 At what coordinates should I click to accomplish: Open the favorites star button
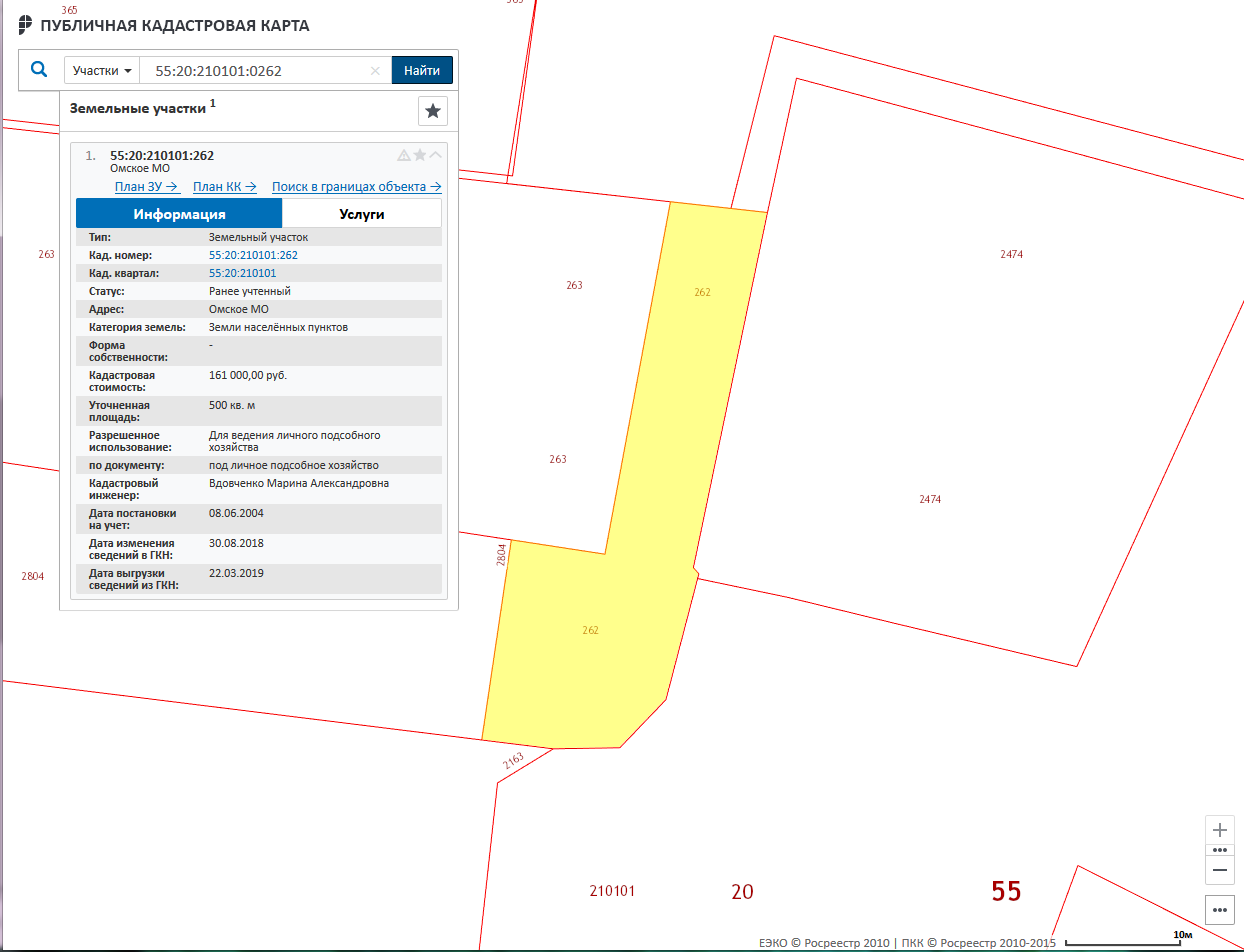pos(433,111)
